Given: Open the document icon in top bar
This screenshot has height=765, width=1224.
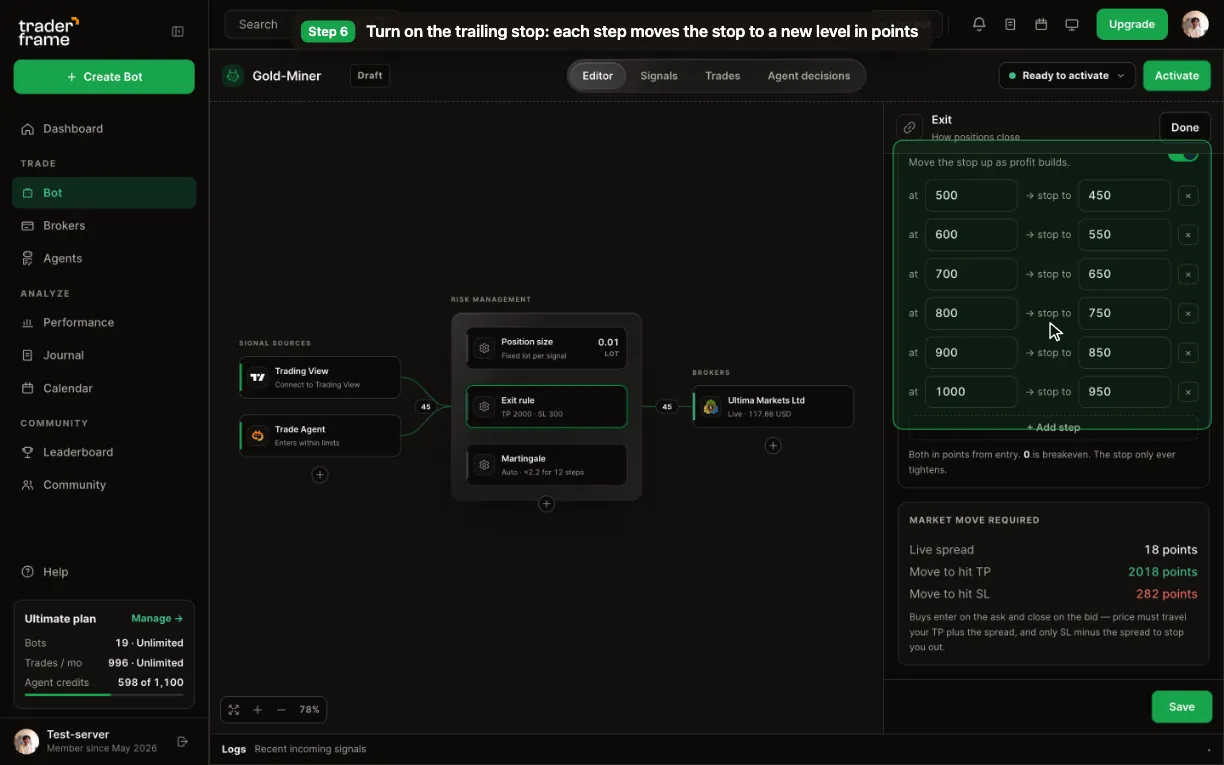Looking at the screenshot, I should pos(1010,24).
